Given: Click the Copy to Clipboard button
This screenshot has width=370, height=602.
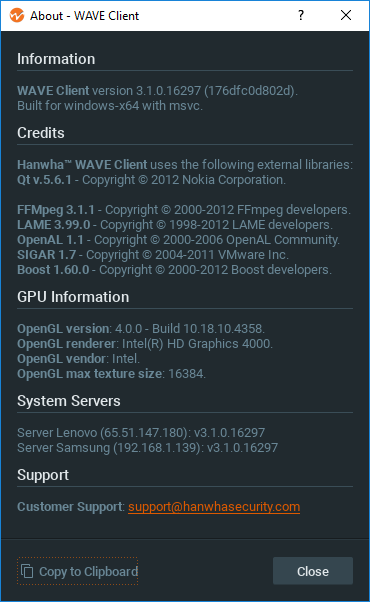Looking at the screenshot, I should pos(78,571).
